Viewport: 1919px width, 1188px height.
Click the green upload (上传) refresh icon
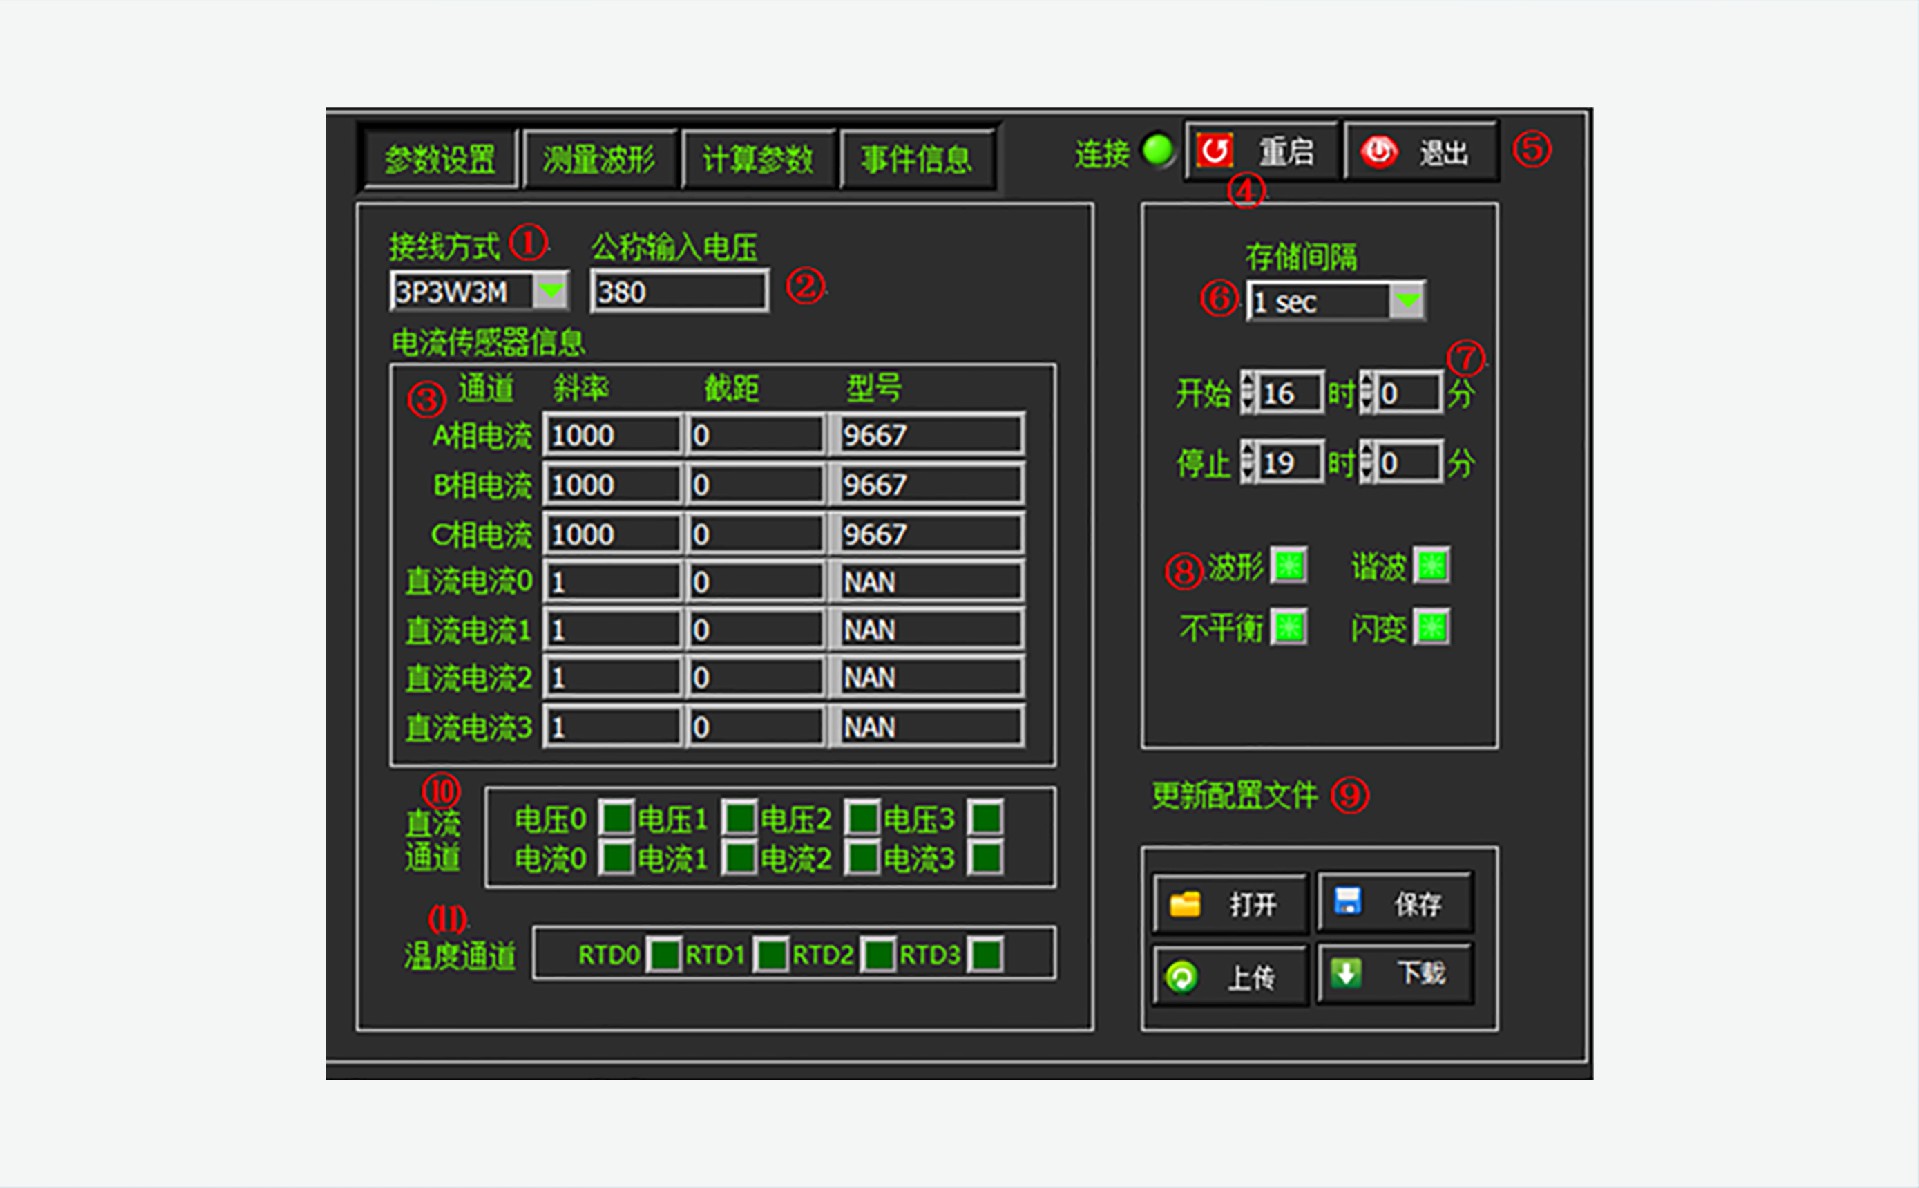[x=1181, y=976]
